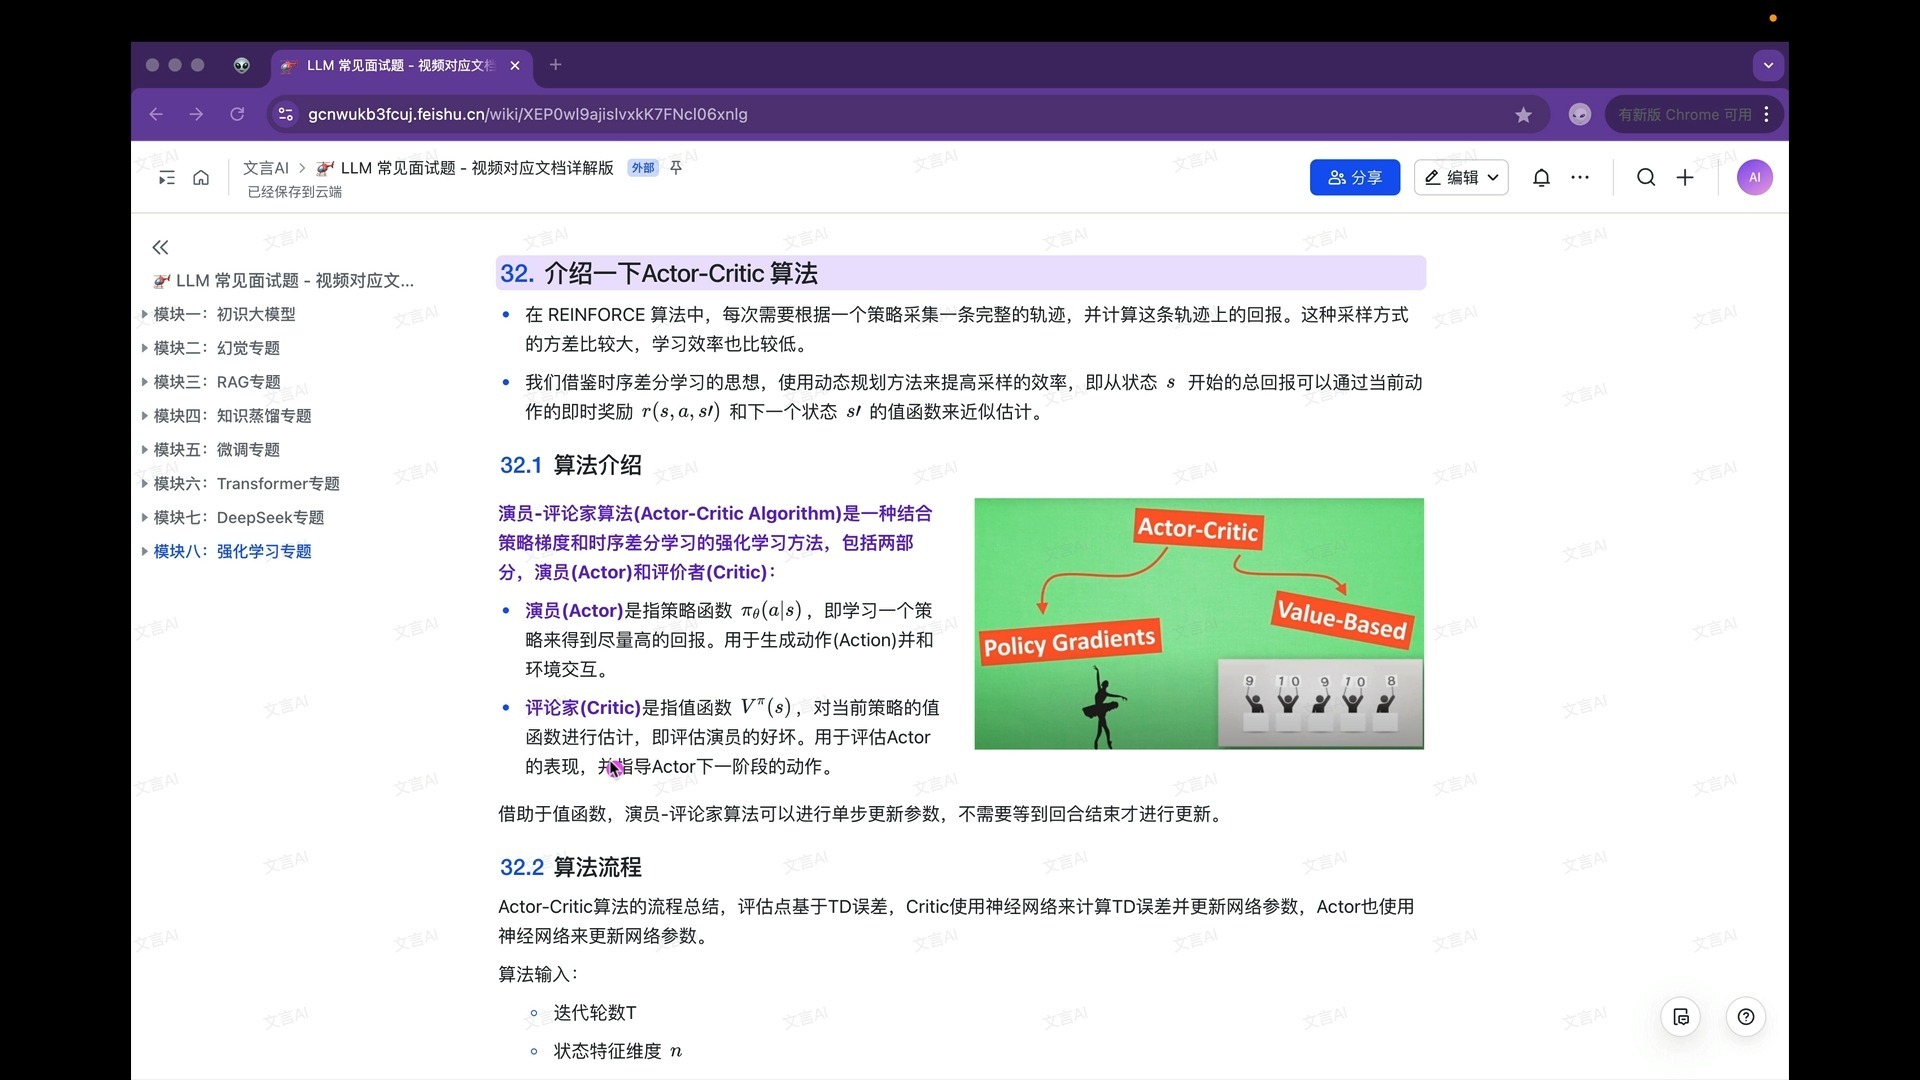This screenshot has width=1920, height=1080.
Task: Open document search magnifier icon
Action: point(1646,178)
